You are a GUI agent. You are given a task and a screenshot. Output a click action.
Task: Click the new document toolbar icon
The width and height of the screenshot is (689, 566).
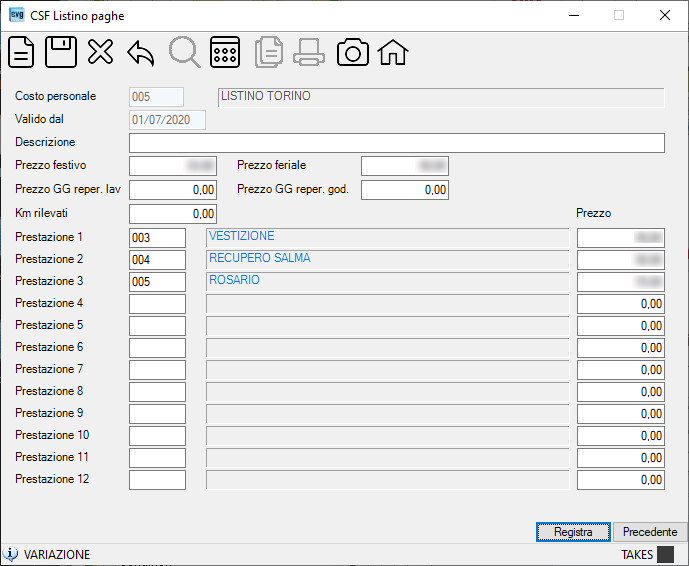(21, 52)
